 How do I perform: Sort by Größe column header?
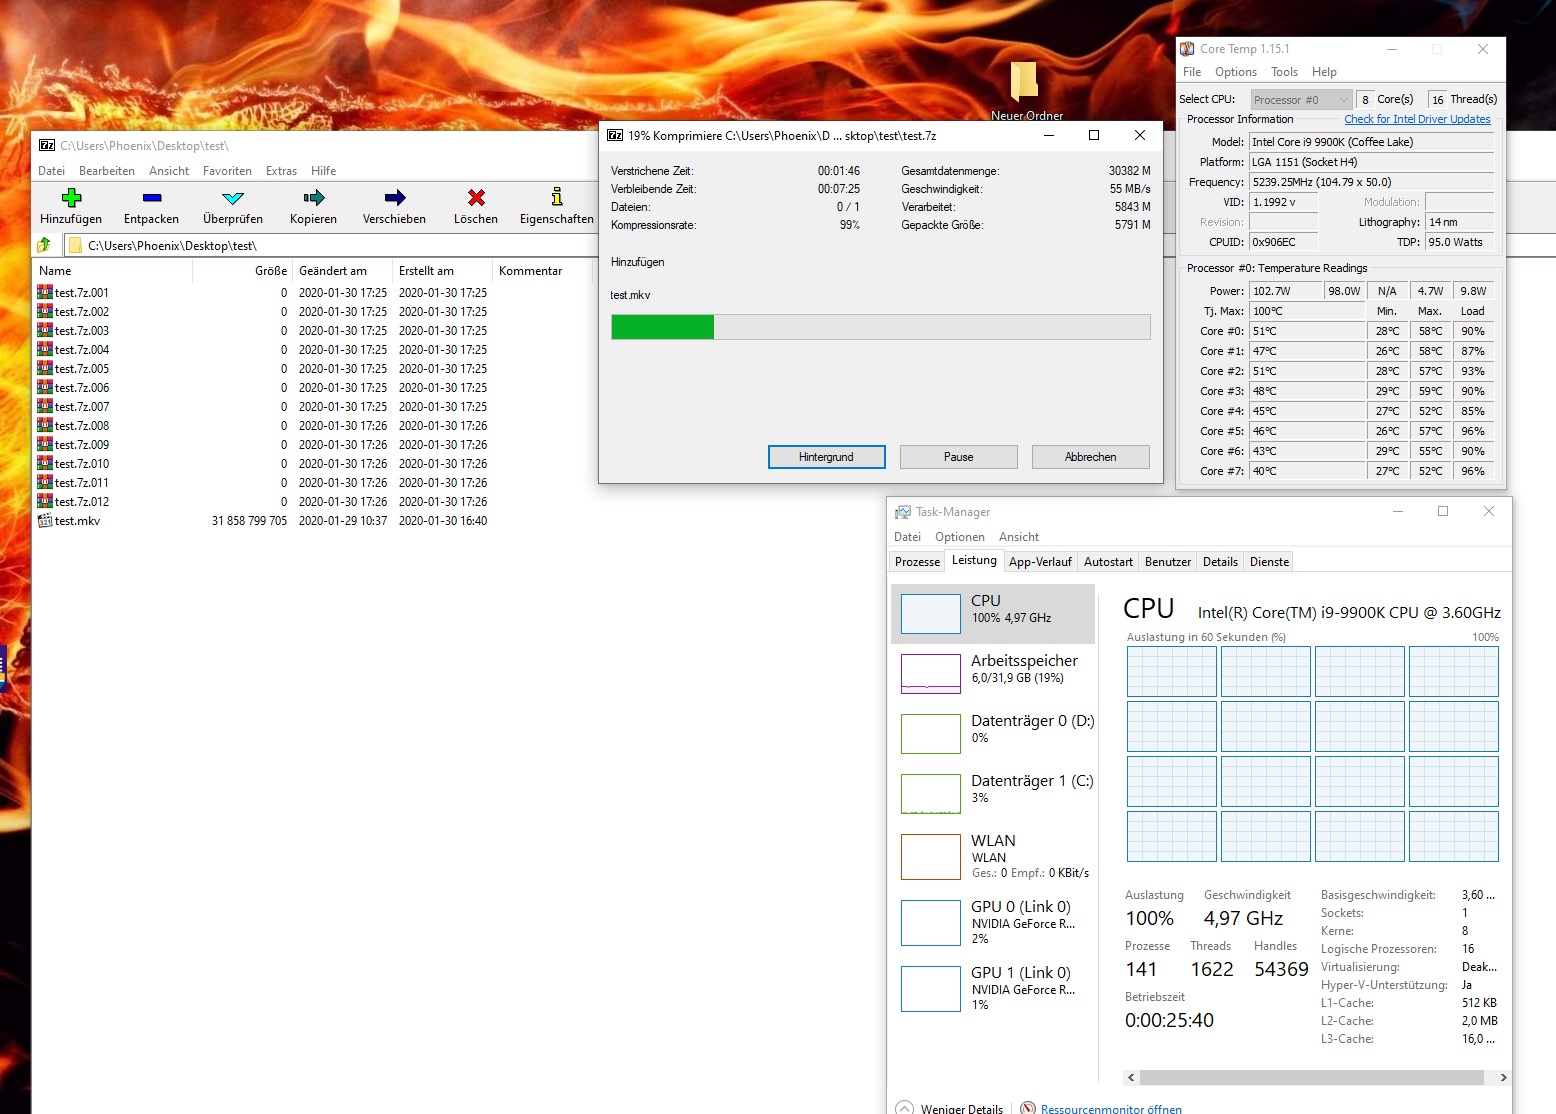click(x=242, y=271)
